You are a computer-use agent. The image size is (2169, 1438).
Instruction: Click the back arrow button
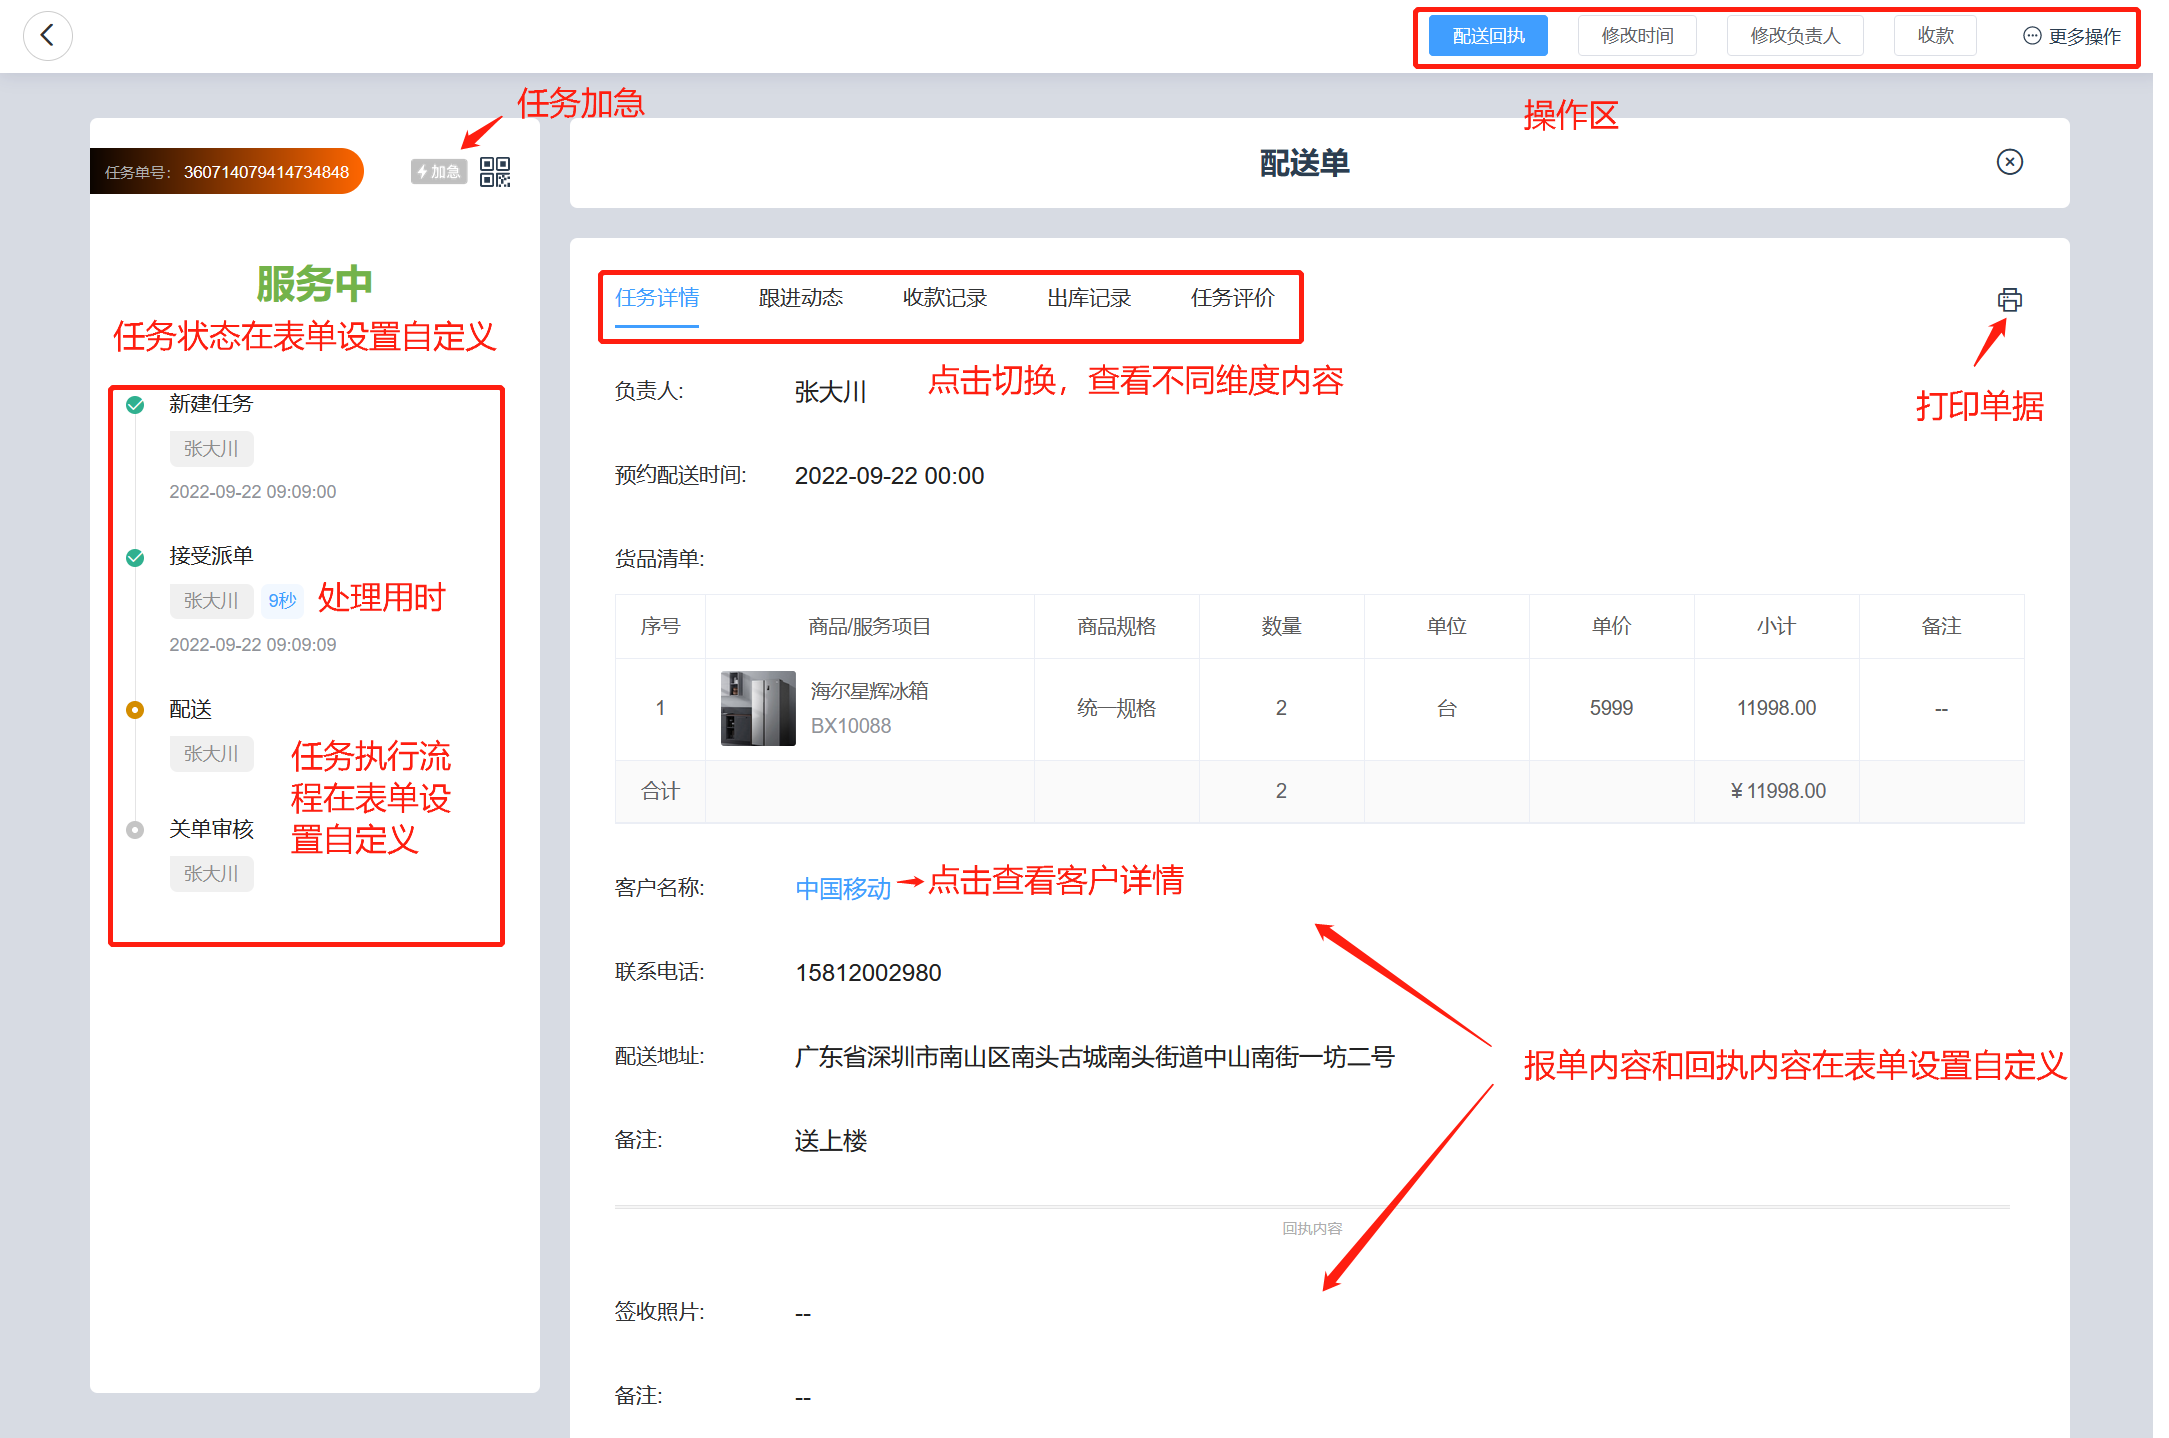point(47,36)
